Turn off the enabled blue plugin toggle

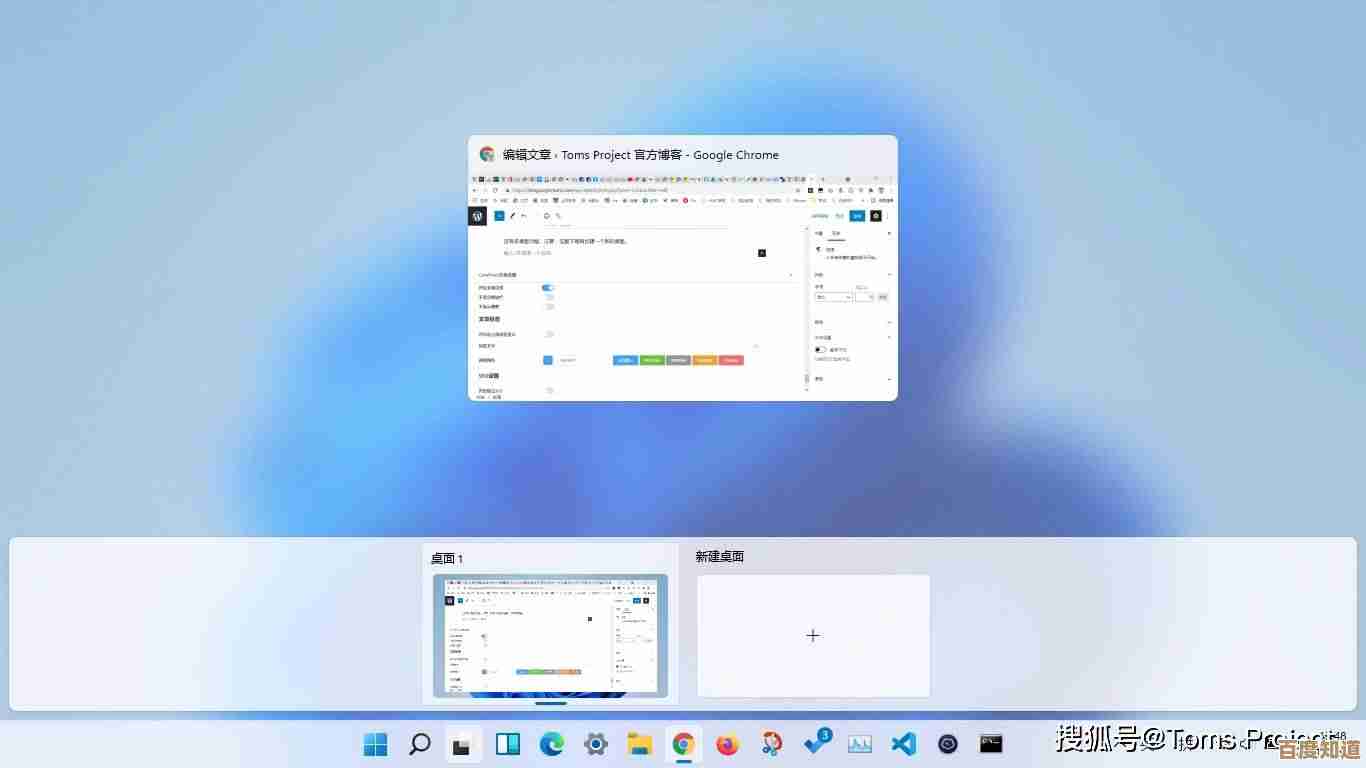coord(548,287)
